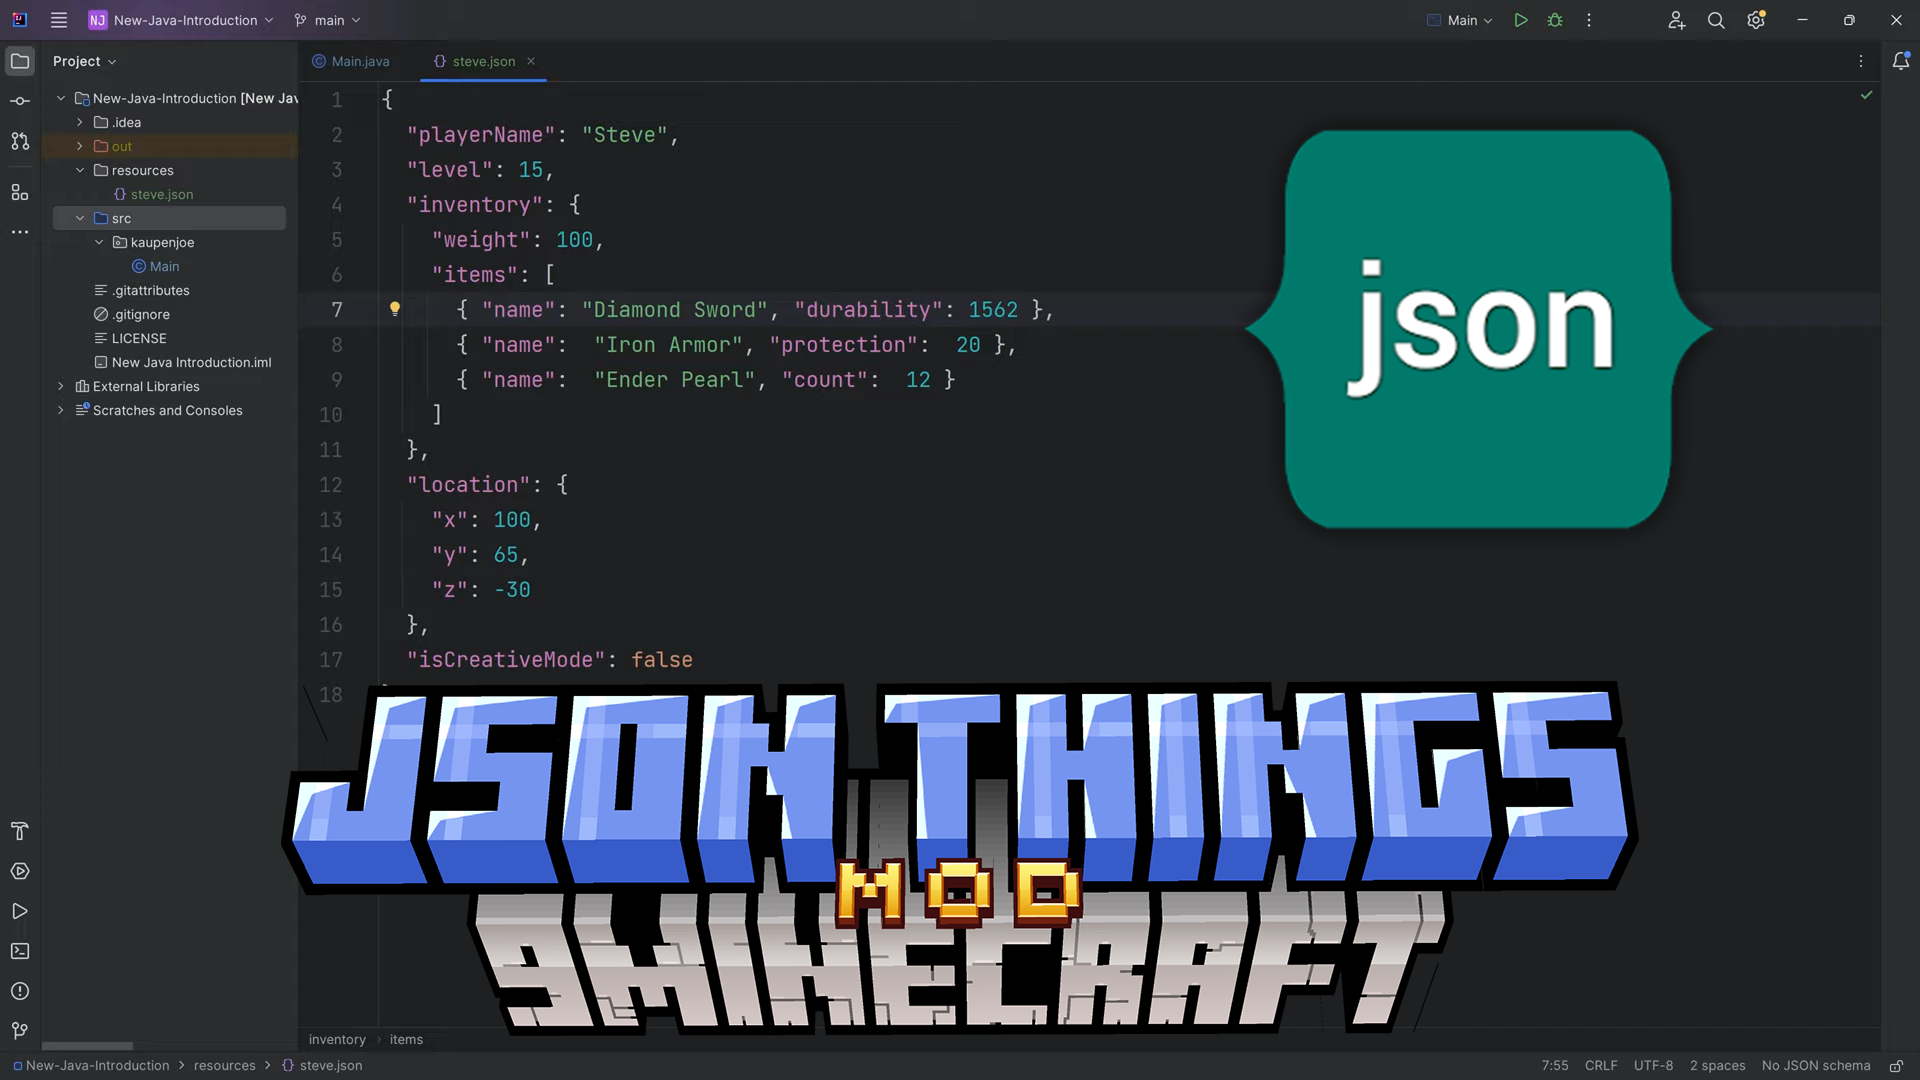The image size is (1920, 1080).
Task: Click the "playerName" key on line 2
Action: tap(481, 135)
